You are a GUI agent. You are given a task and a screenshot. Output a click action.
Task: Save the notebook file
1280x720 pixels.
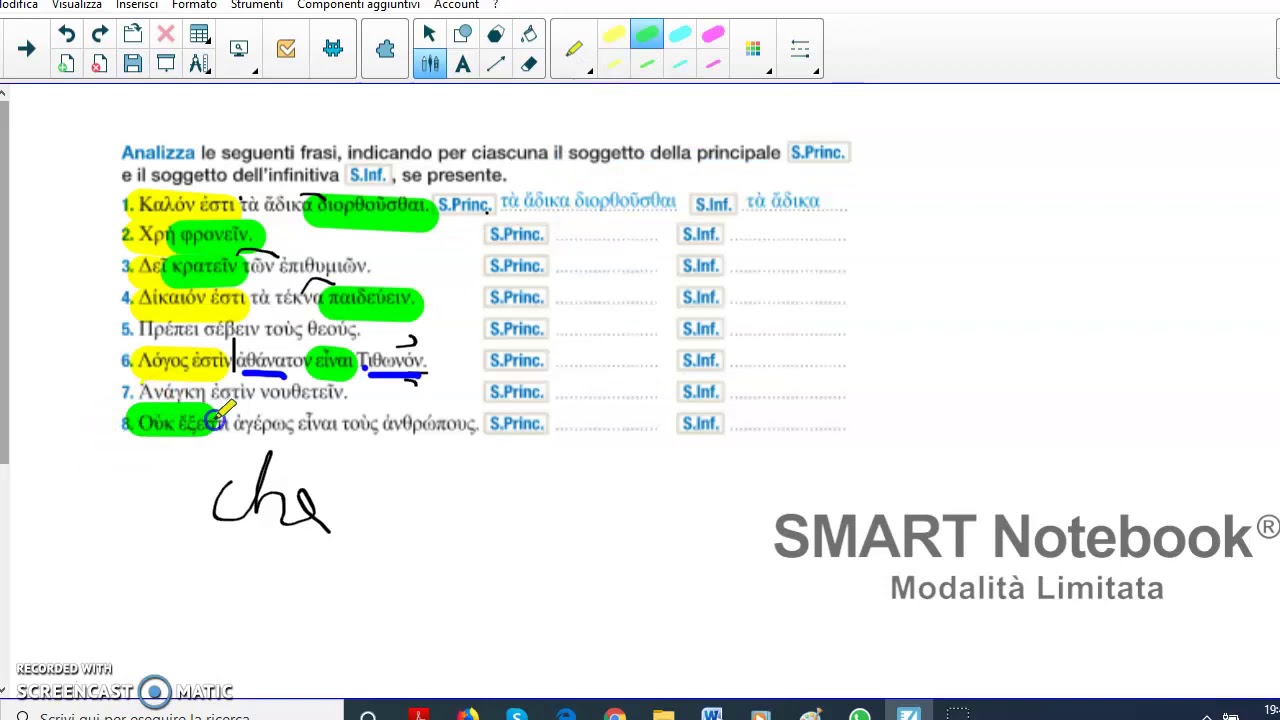point(132,65)
